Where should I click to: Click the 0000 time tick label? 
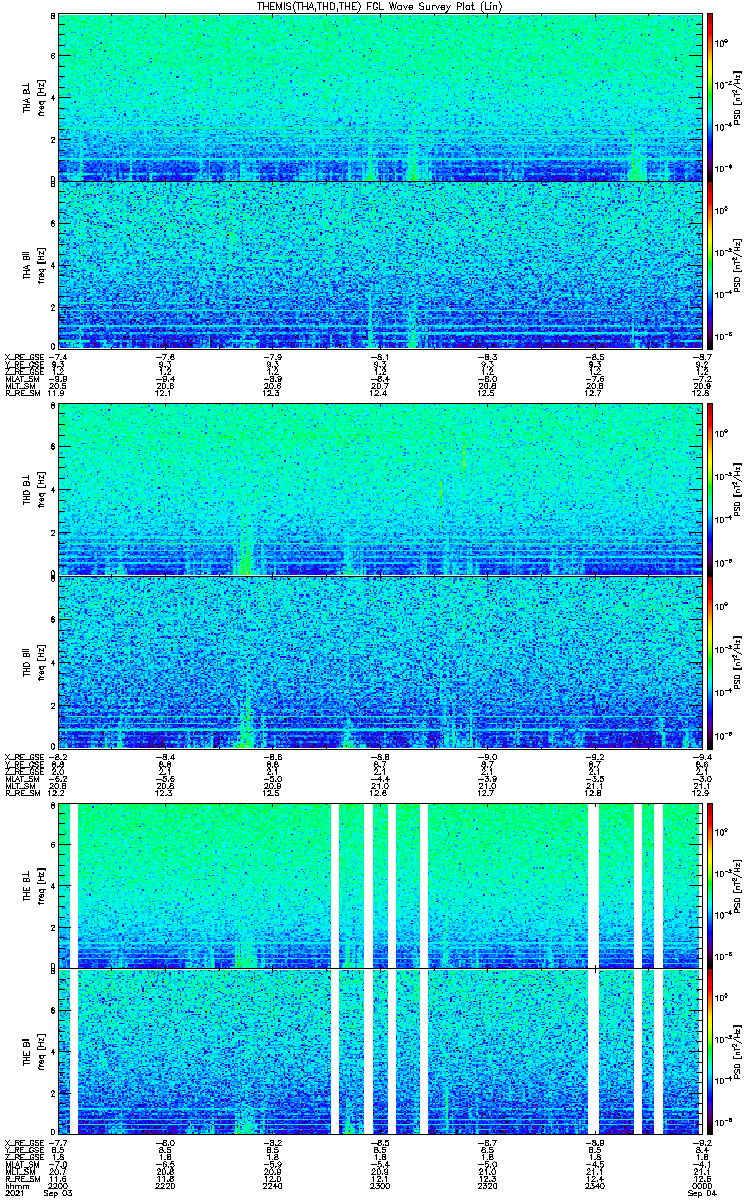703,1186
